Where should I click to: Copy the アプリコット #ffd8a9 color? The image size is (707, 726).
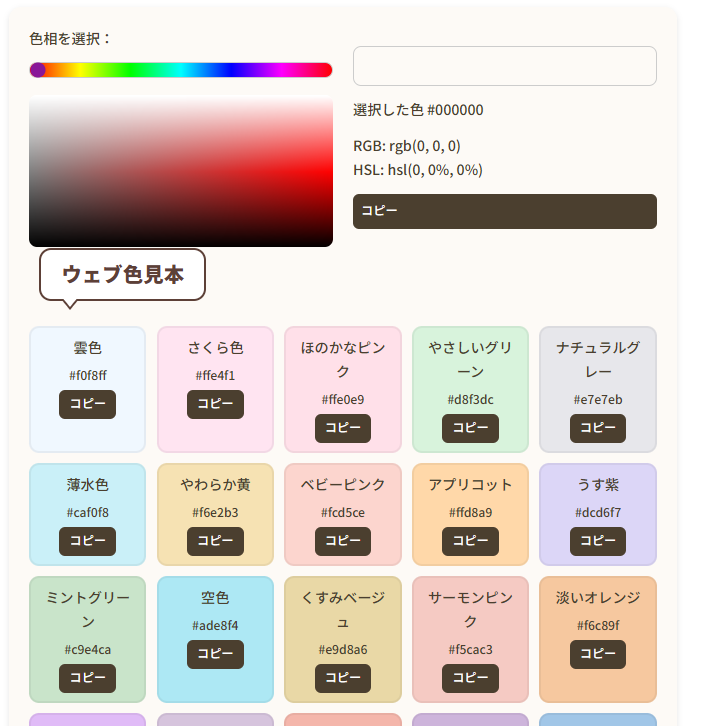tap(470, 542)
